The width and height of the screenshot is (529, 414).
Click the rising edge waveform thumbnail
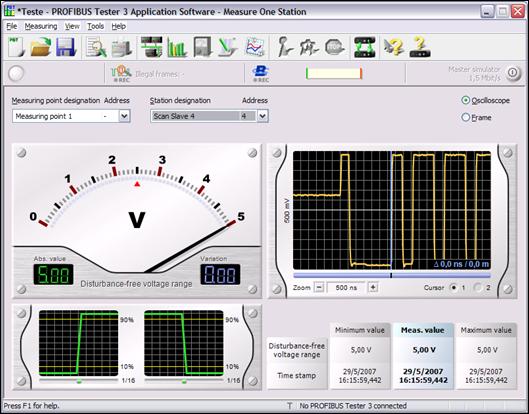coord(79,343)
